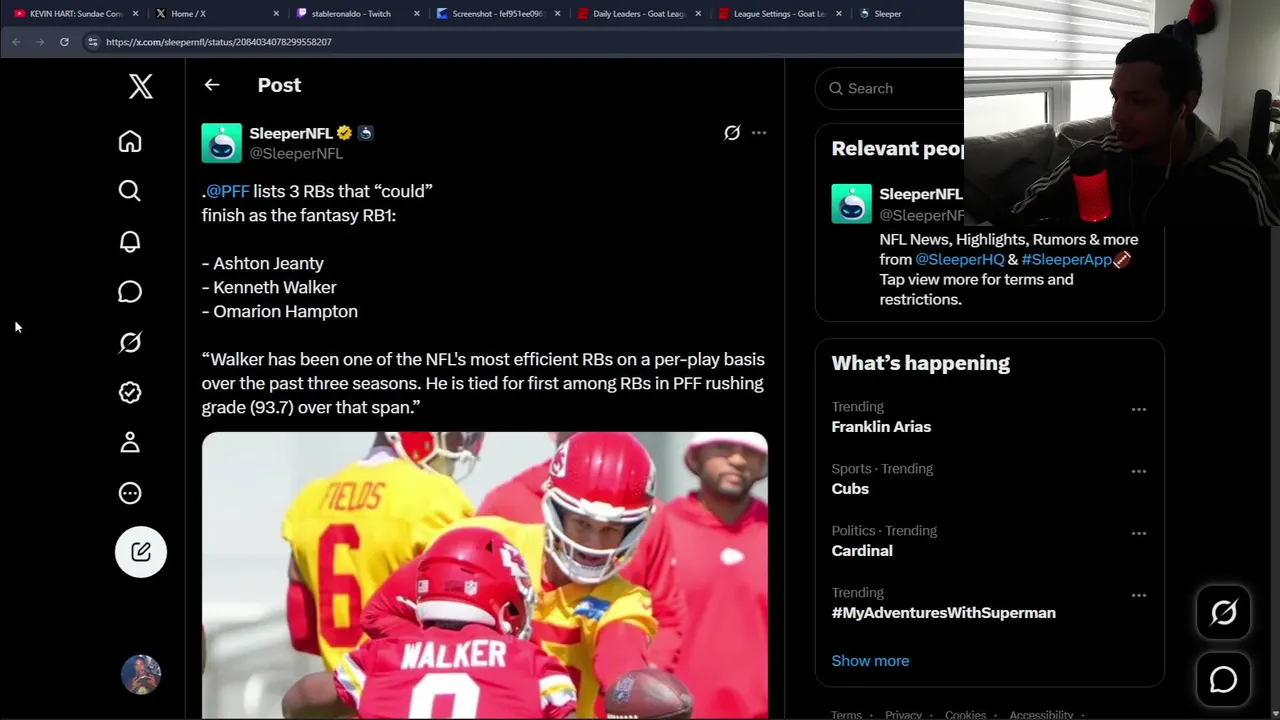Open the @SleeperHQ mention link
1280x720 pixels.
960,259
